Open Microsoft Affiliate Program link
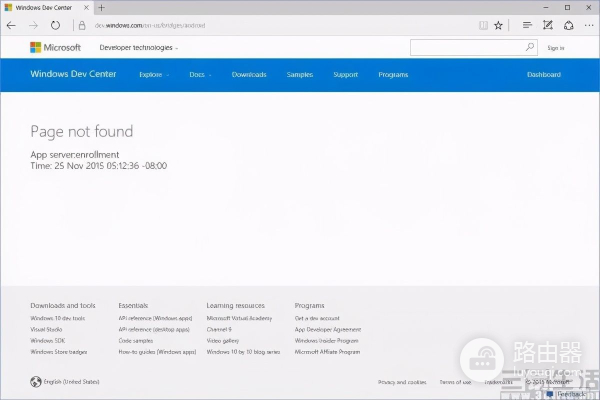The height and width of the screenshot is (400, 600). pyautogui.click(x=327, y=352)
